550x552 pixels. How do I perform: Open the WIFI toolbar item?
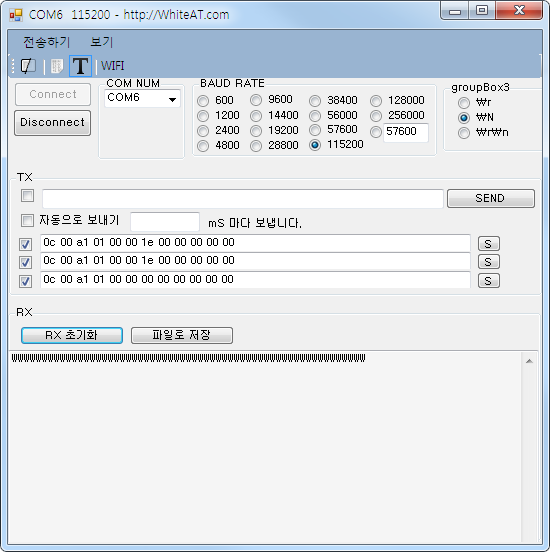pyautogui.click(x=112, y=66)
